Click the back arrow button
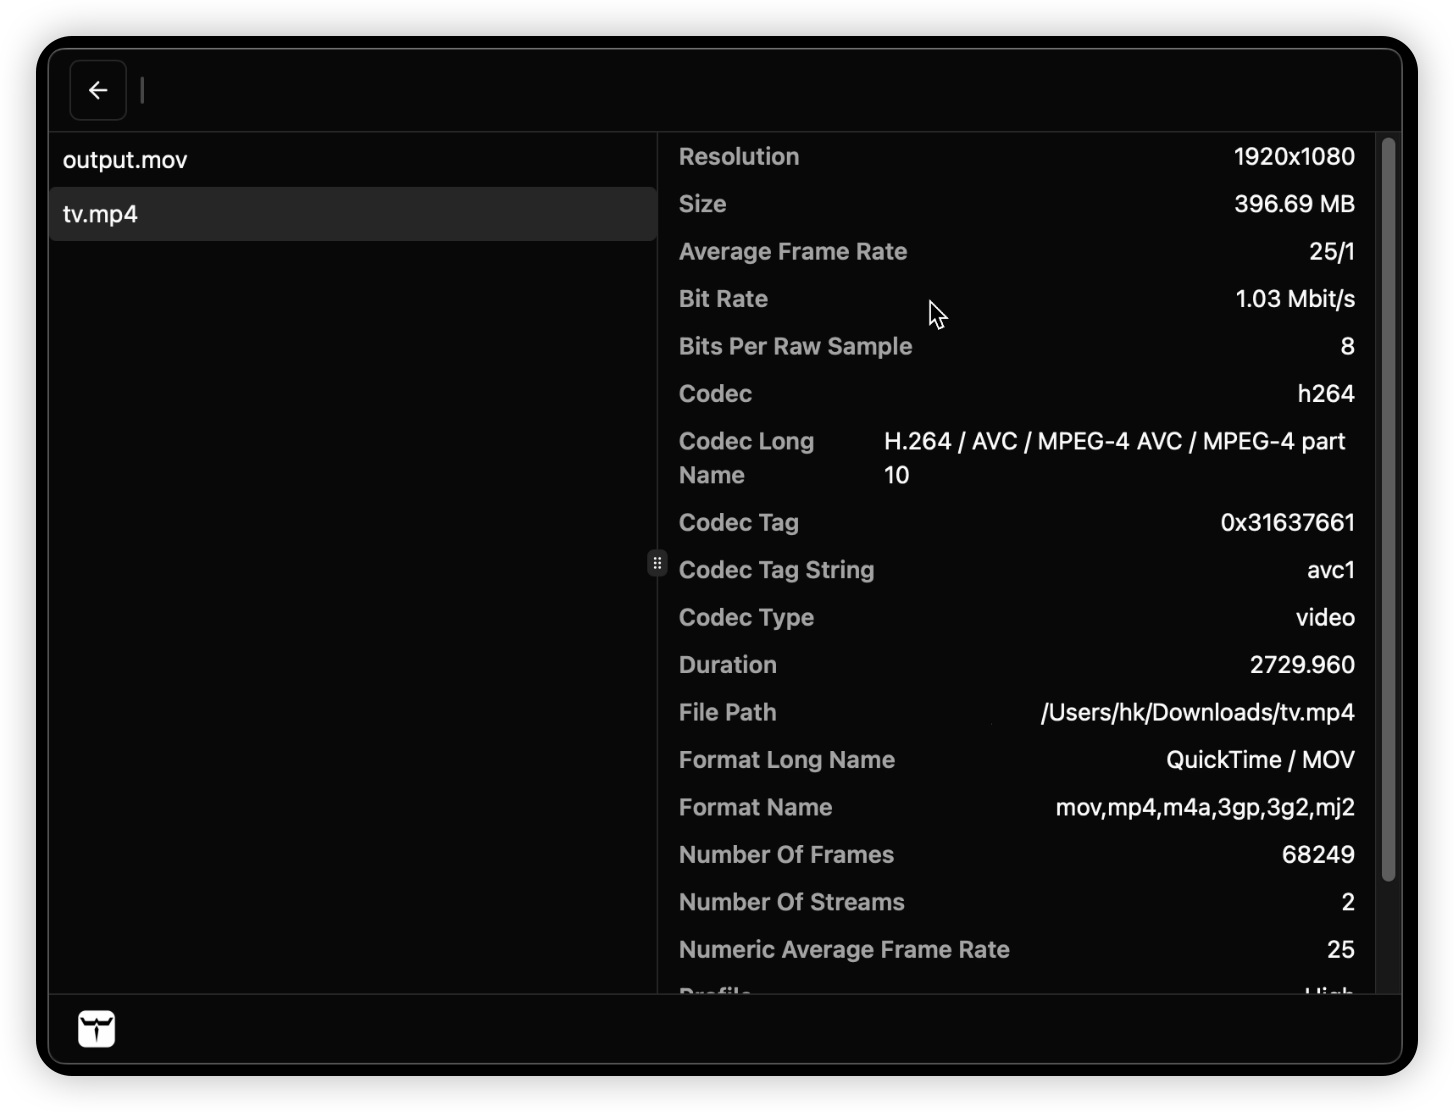The width and height of the screenshot is (1454, 1112). 98,90
